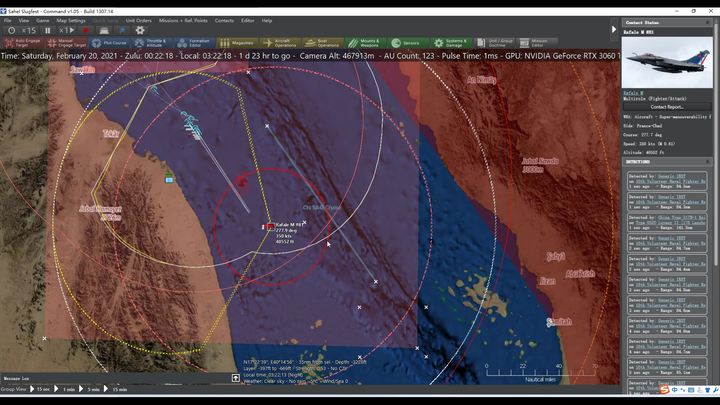The width and height of the screenshot is (720, 405).
Task: Click the Rafale M aircraft photo
Action: [667, 62]
